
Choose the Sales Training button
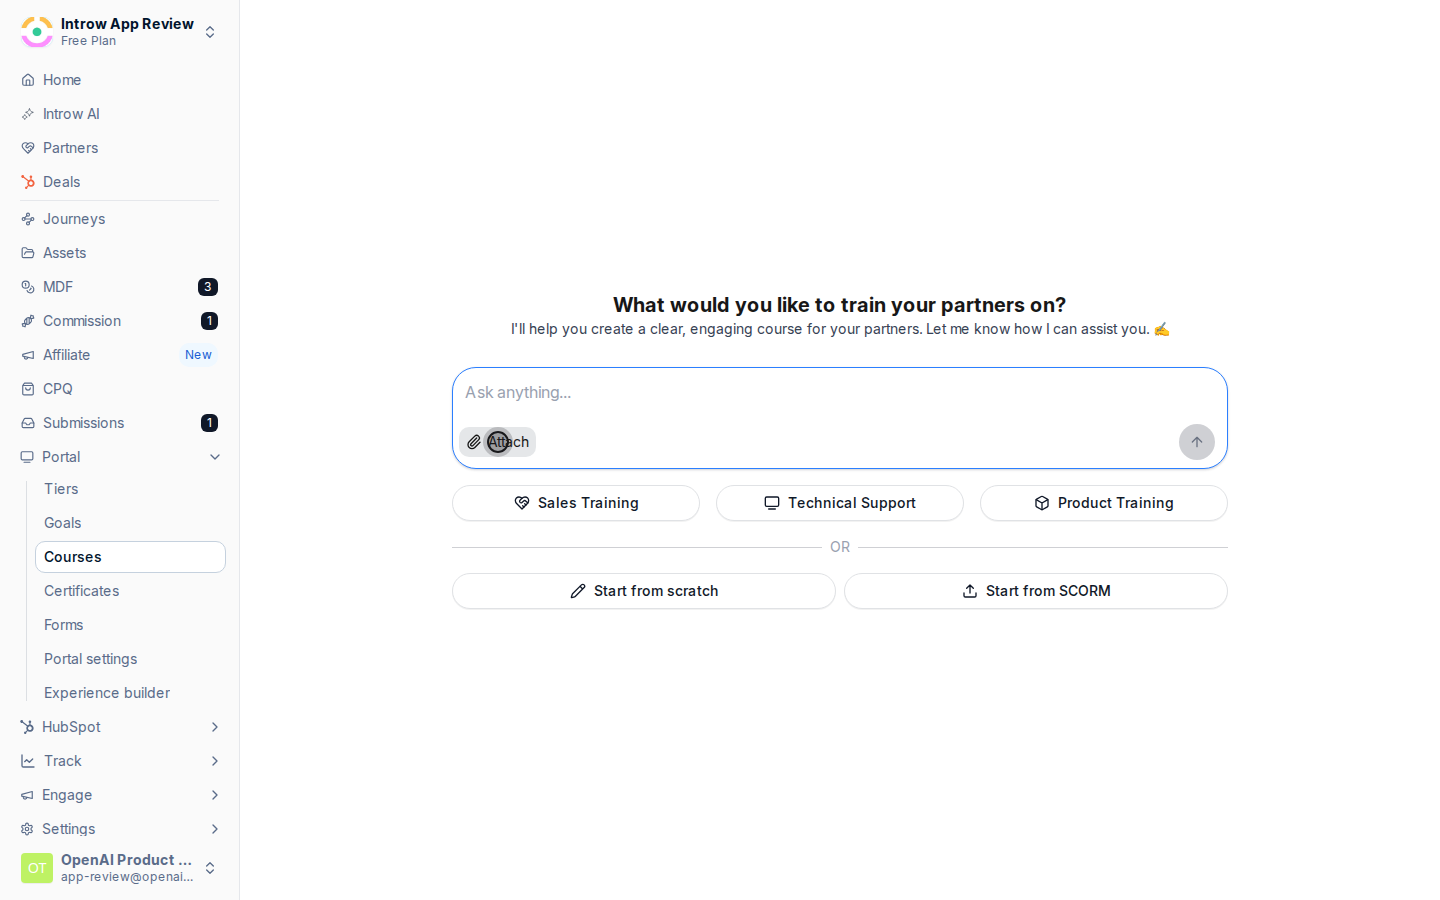576,503
